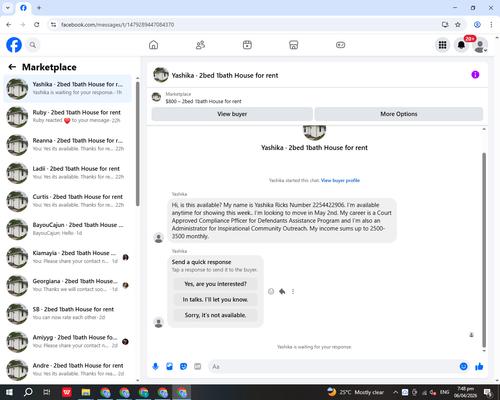The image size is (500, 400).
Task: Open the SB conversation
Action: pyautogui.click(x=67, y=313)
